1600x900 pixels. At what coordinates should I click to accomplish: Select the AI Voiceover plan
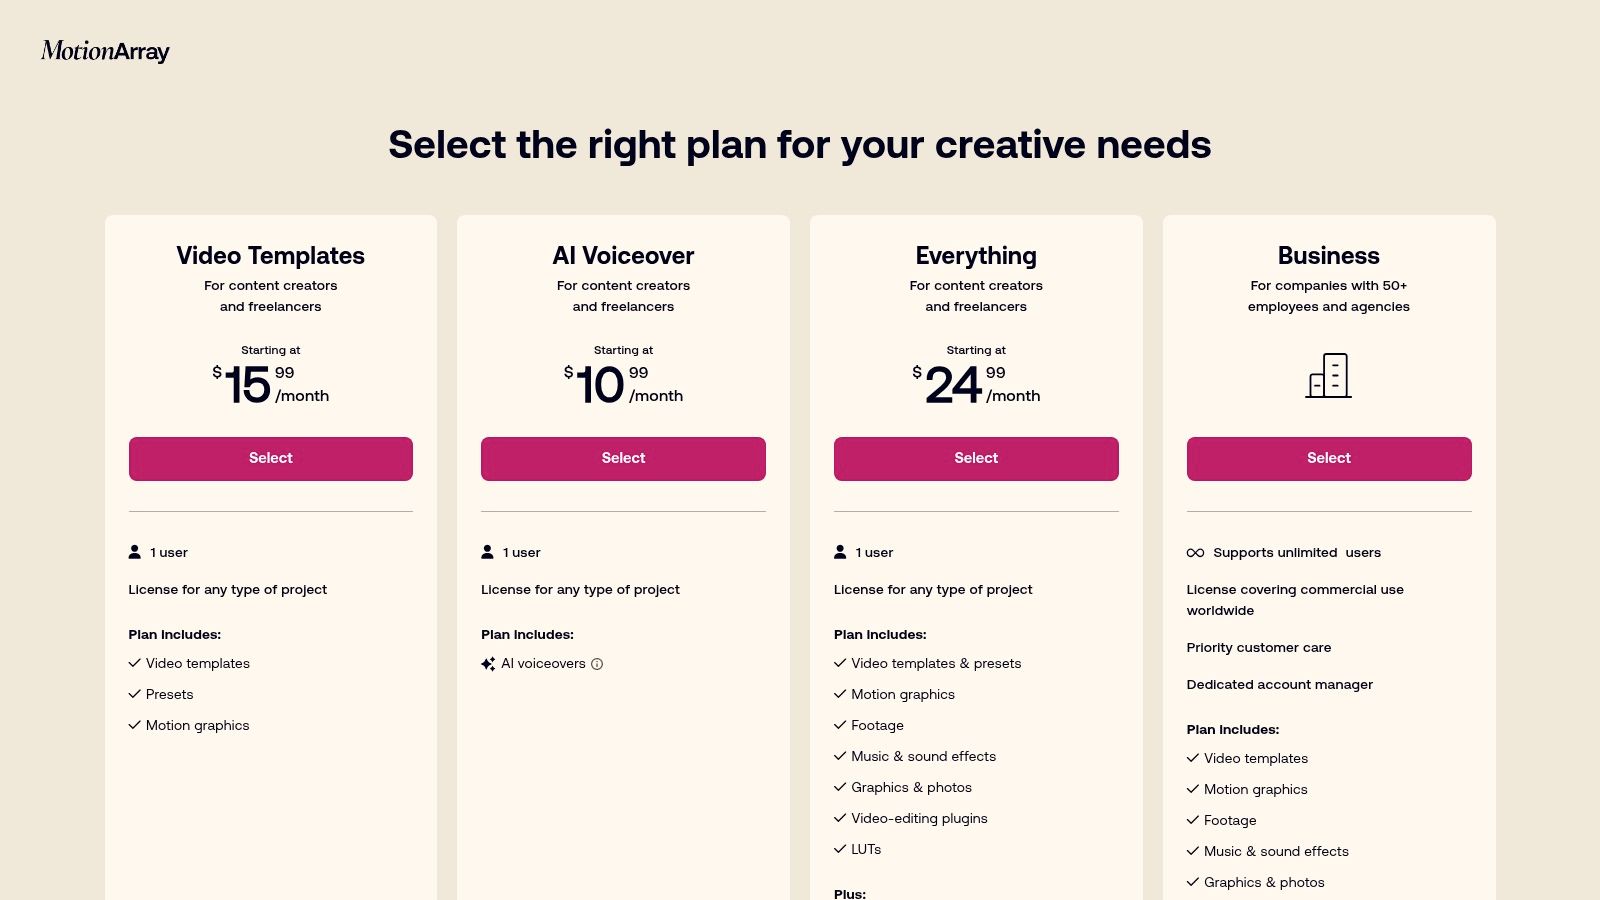623,459
